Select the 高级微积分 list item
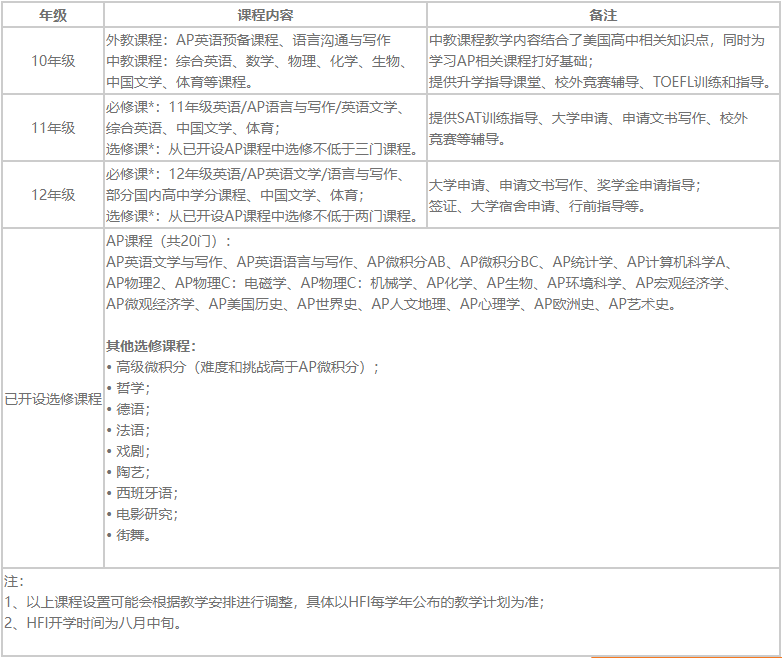Screen dimensions: 782x658 coord(247,367)
